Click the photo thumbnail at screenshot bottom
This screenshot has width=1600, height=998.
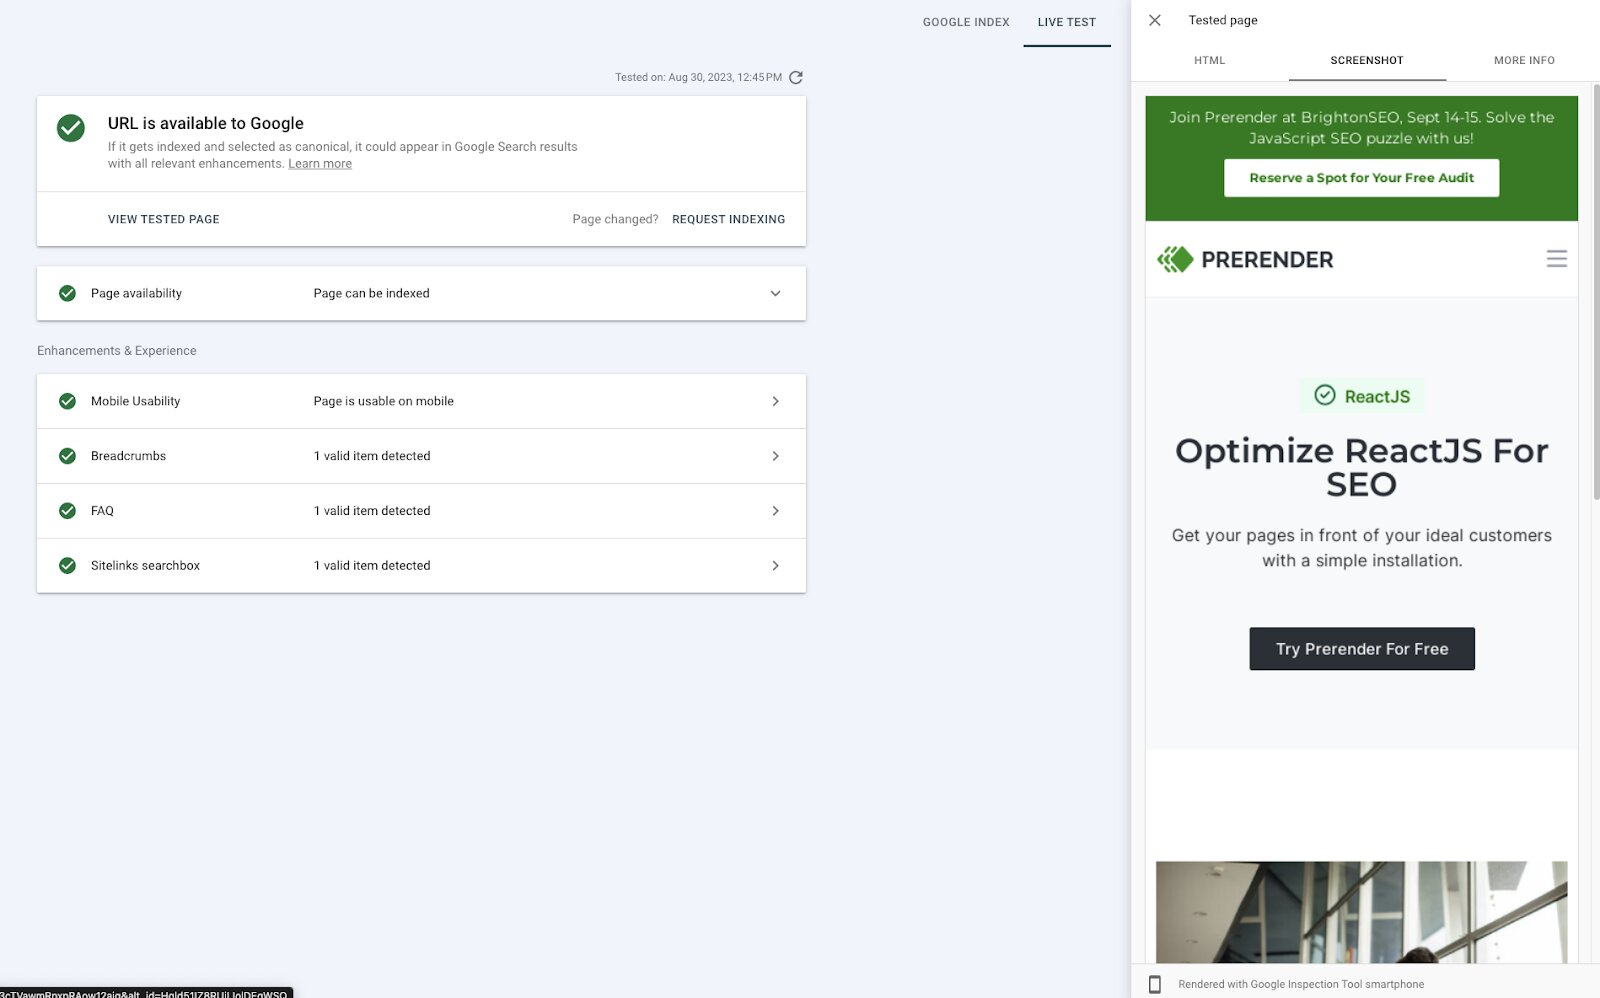pos(1361,912)
